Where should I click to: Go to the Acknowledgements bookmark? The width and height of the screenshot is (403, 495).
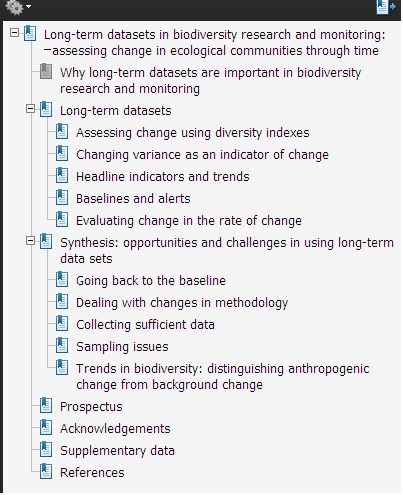click(x=115, y=429)
